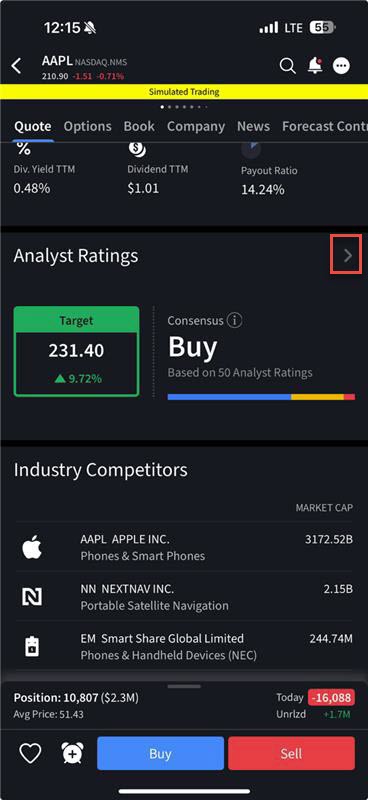Tap the blue Buy button

pyautogui.click(x=160, y=753)
